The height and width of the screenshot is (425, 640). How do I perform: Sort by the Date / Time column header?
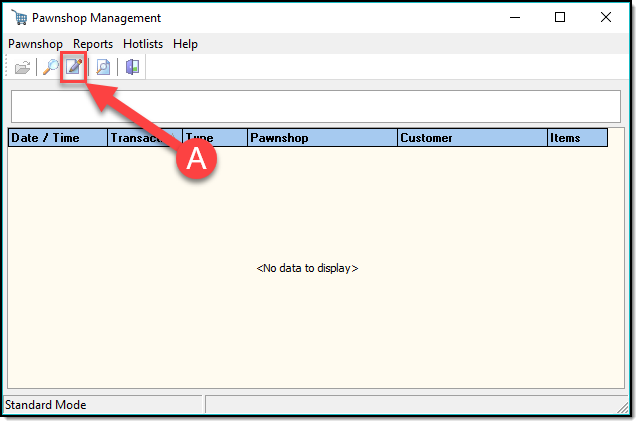[58, 138]
